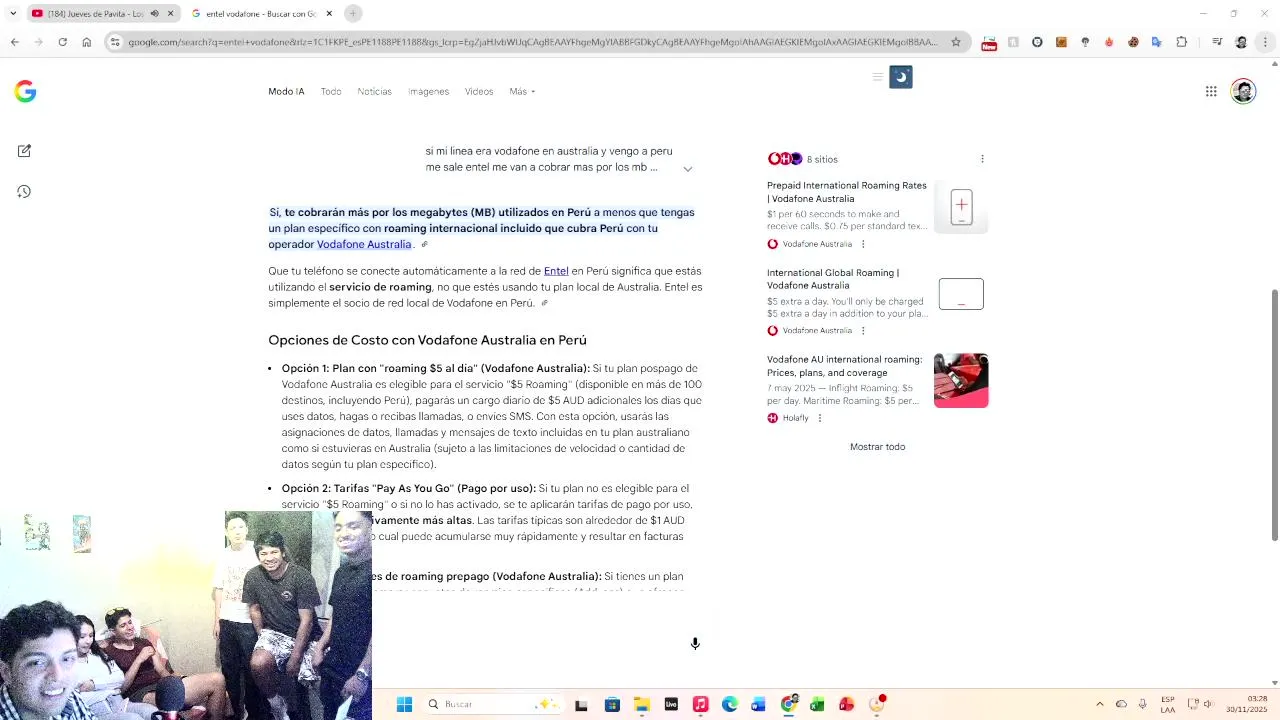Follow the Entel hyperlink in answer
This screenshot has width=1280, height=720.
click(556, 271)
